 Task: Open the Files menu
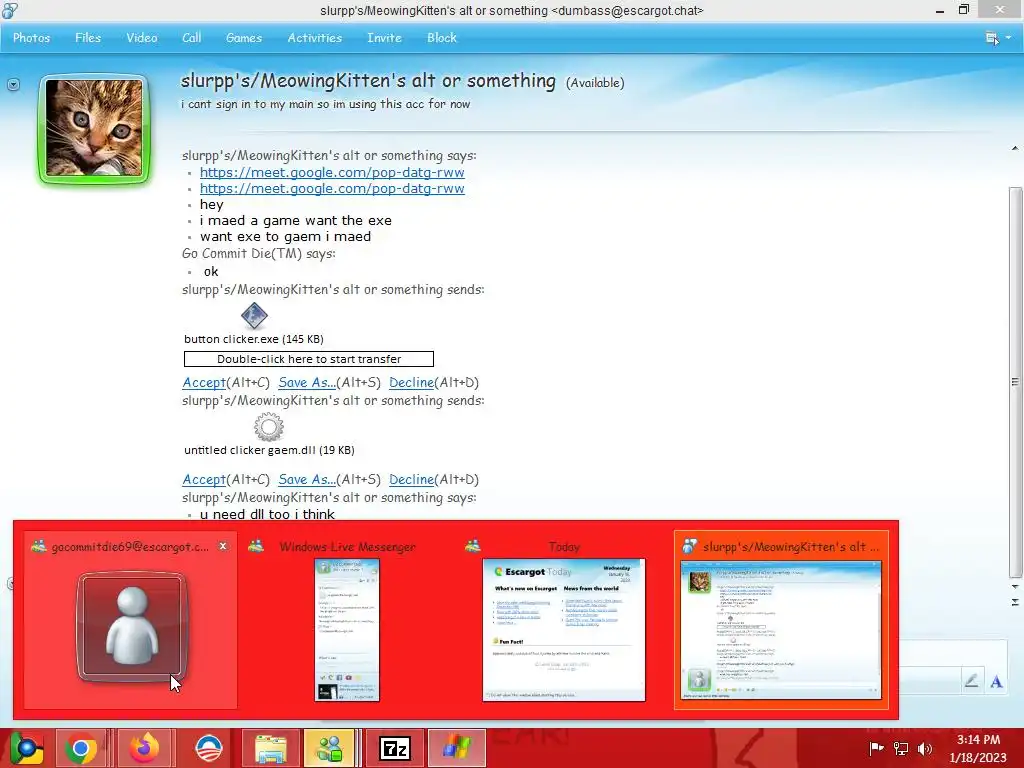[x=88, y=38]
